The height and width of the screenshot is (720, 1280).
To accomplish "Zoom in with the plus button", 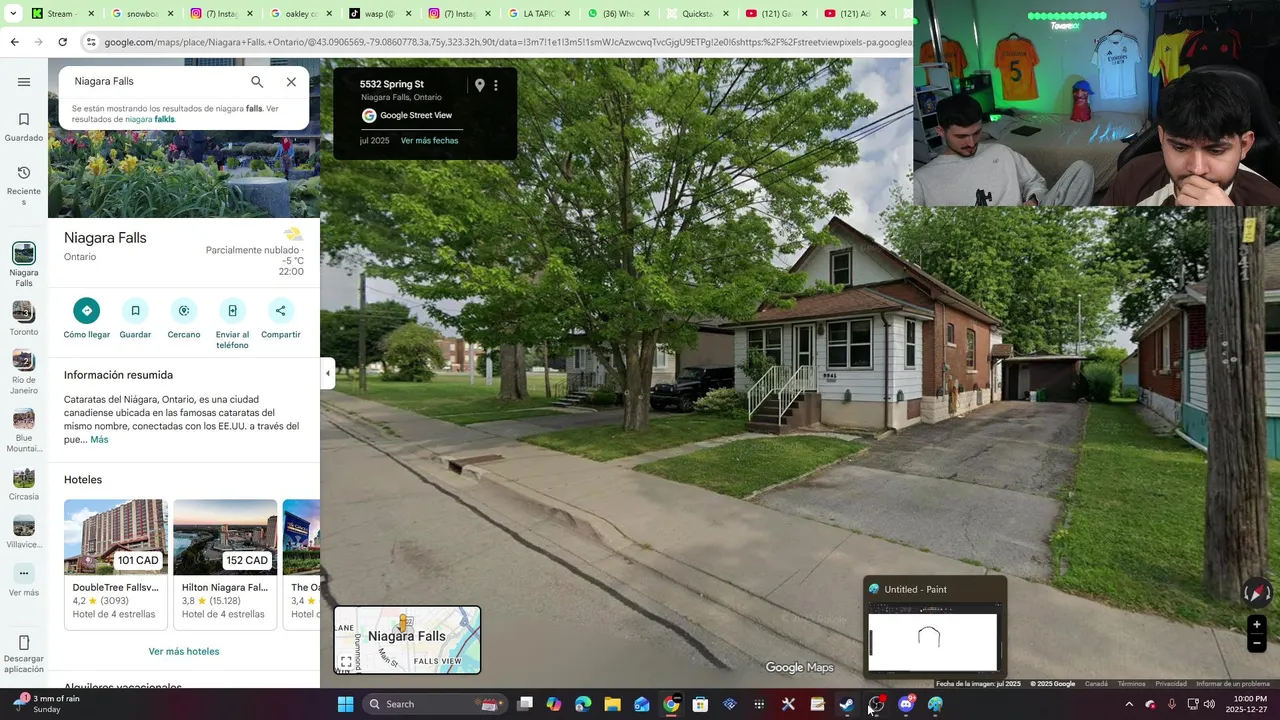I will click(x=1257, y=624).
